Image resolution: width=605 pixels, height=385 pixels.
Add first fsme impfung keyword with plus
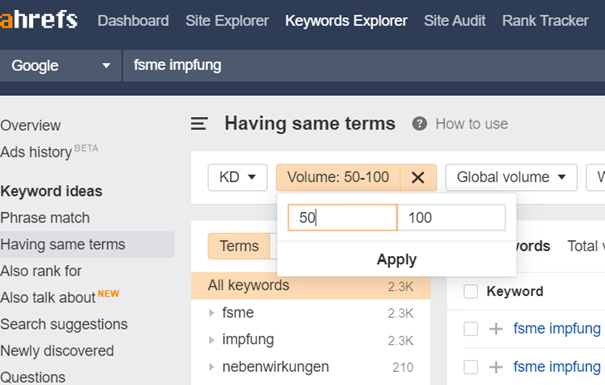coord(496,329)
